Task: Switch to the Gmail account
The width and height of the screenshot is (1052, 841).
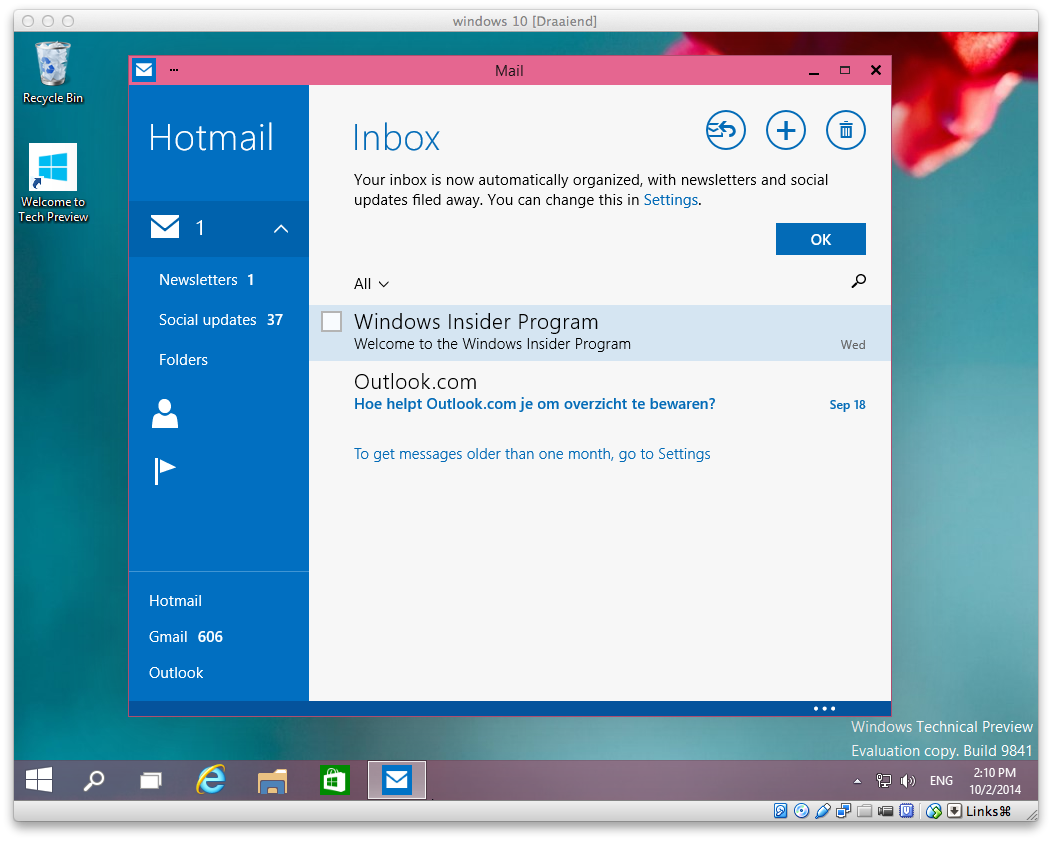Action: coord(168,637)
